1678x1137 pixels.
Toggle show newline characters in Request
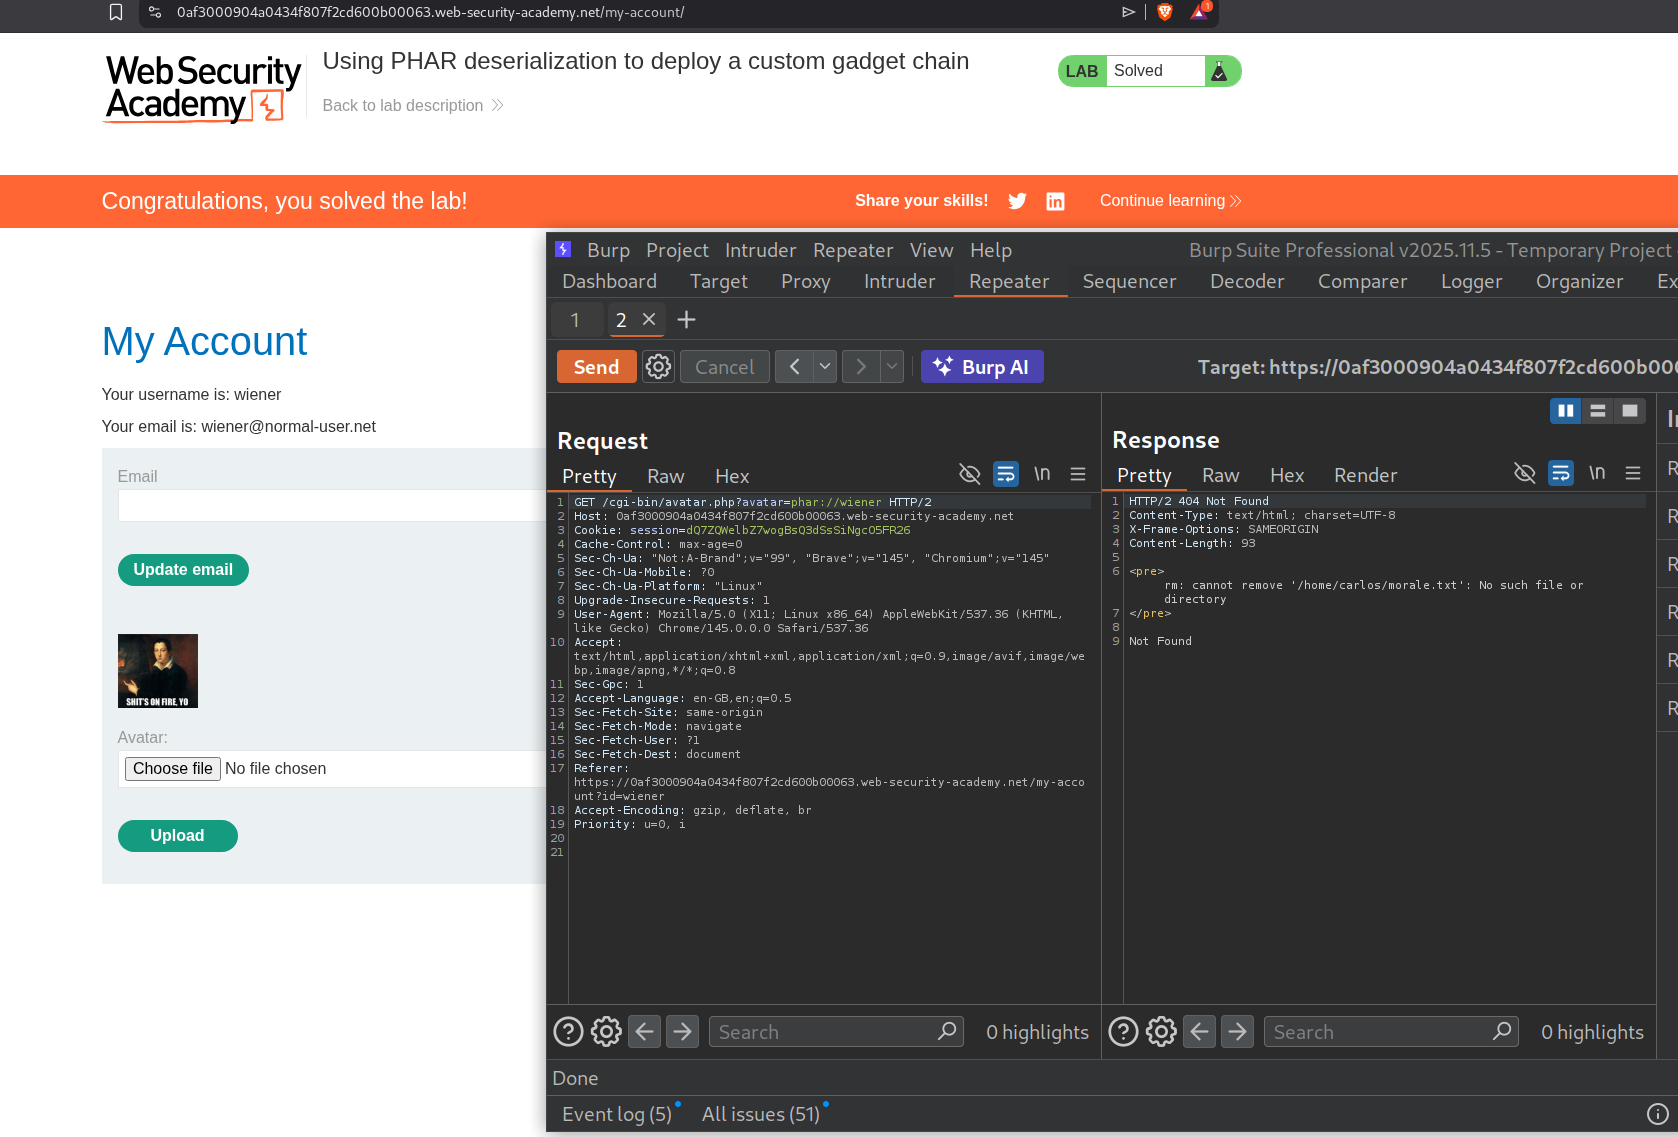pyautogui.click(x=1042, y=474)
